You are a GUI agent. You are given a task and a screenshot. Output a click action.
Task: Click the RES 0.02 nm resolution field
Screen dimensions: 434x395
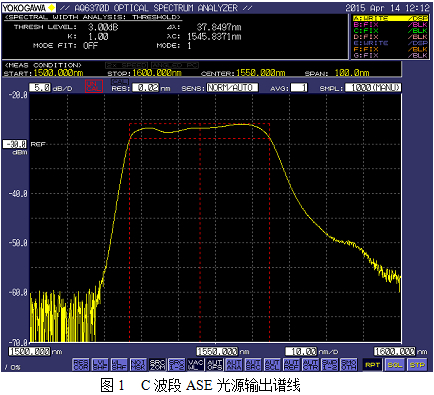[x=146, y=88]
